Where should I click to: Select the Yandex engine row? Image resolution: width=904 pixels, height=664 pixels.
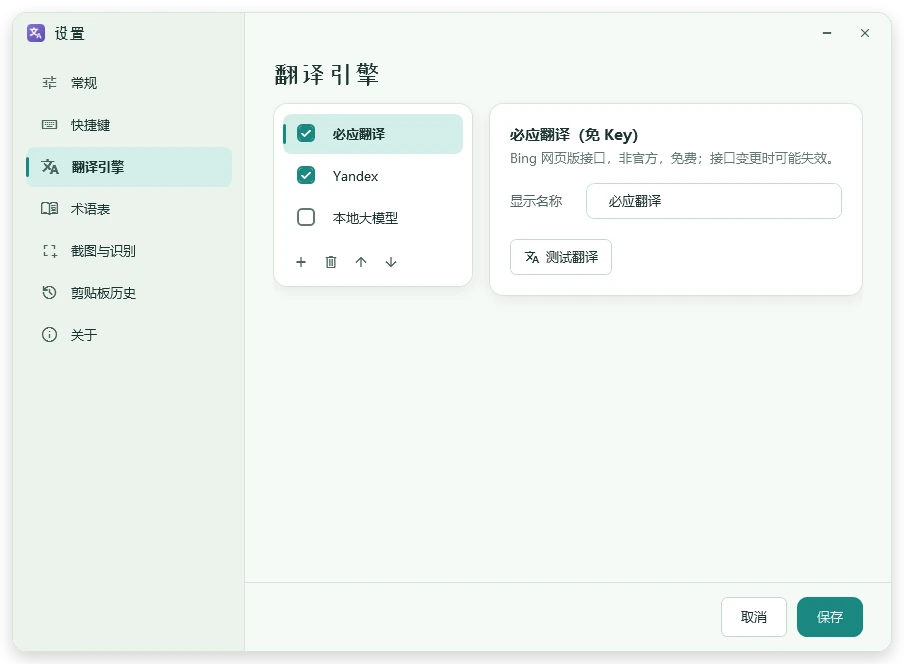tap(373, 176)
